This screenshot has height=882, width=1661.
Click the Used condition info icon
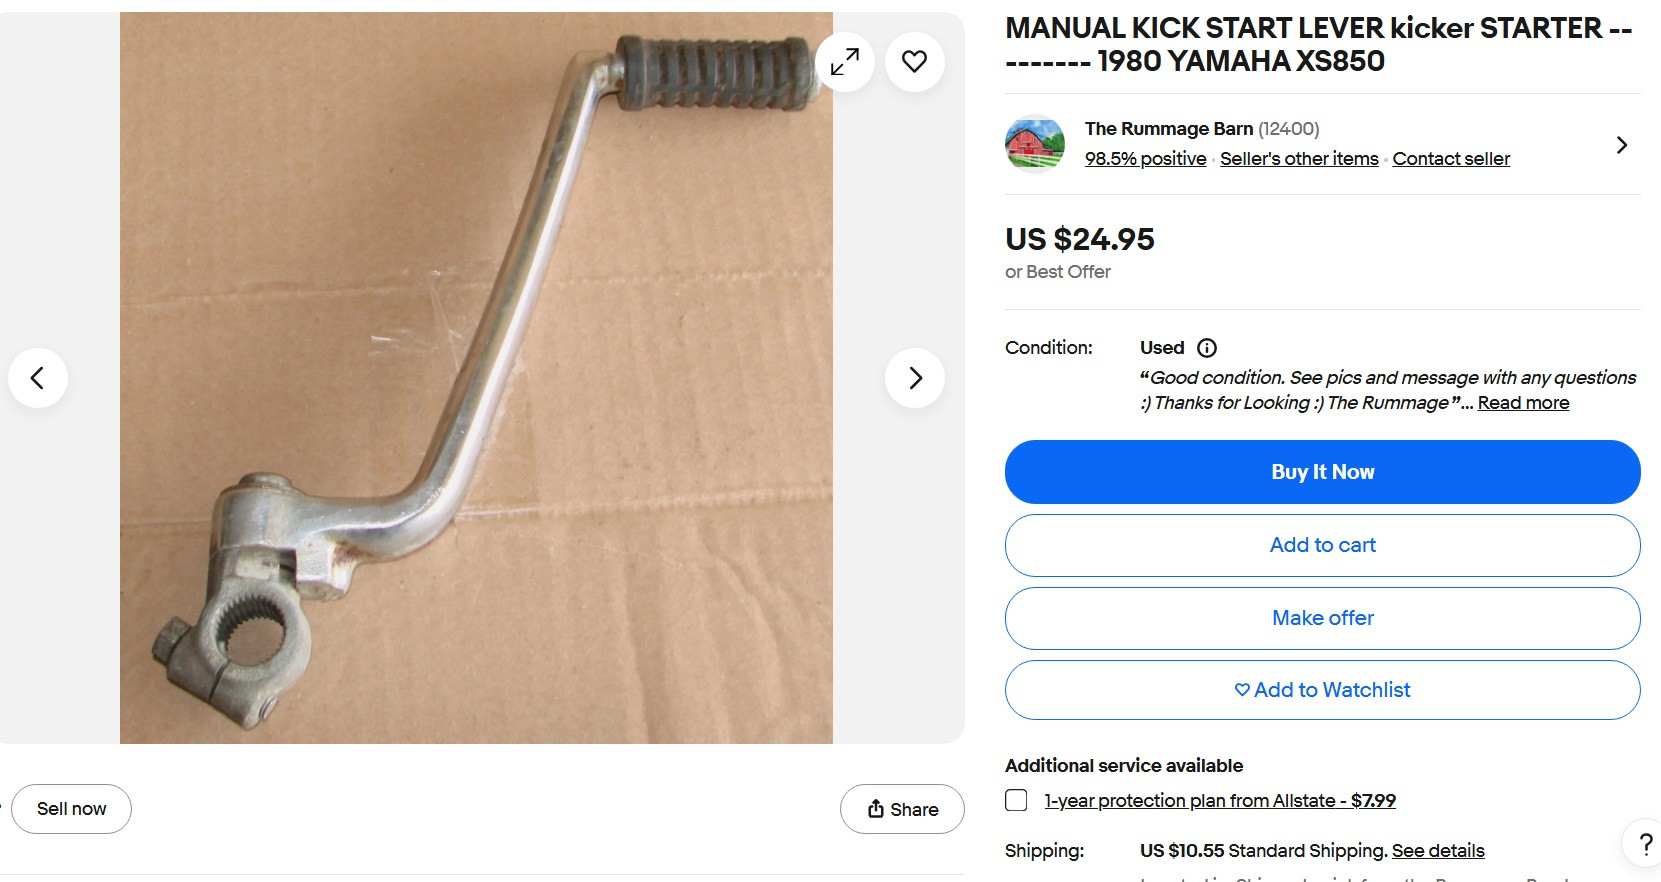[1207, 348]
